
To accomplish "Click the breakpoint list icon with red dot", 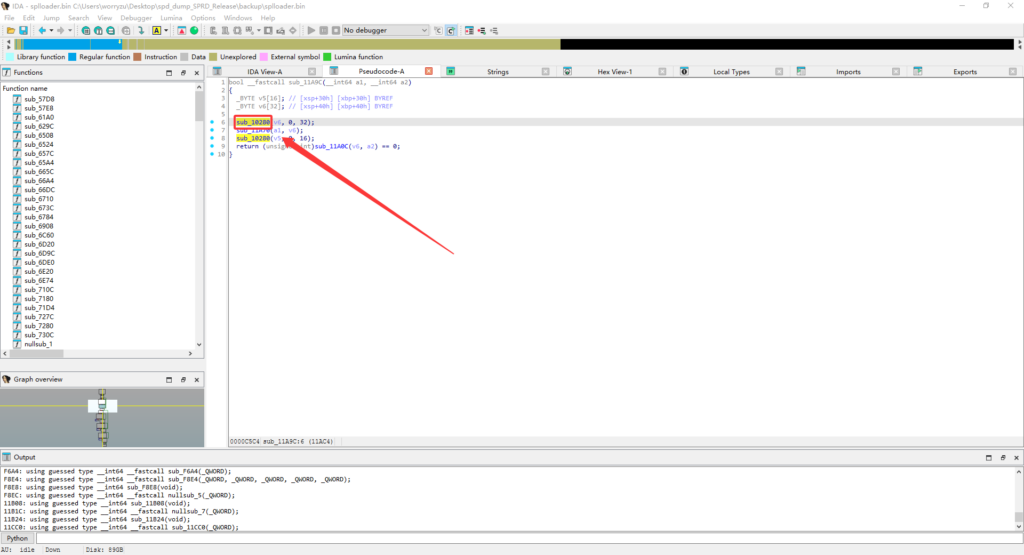I will [x=469, y=31].
